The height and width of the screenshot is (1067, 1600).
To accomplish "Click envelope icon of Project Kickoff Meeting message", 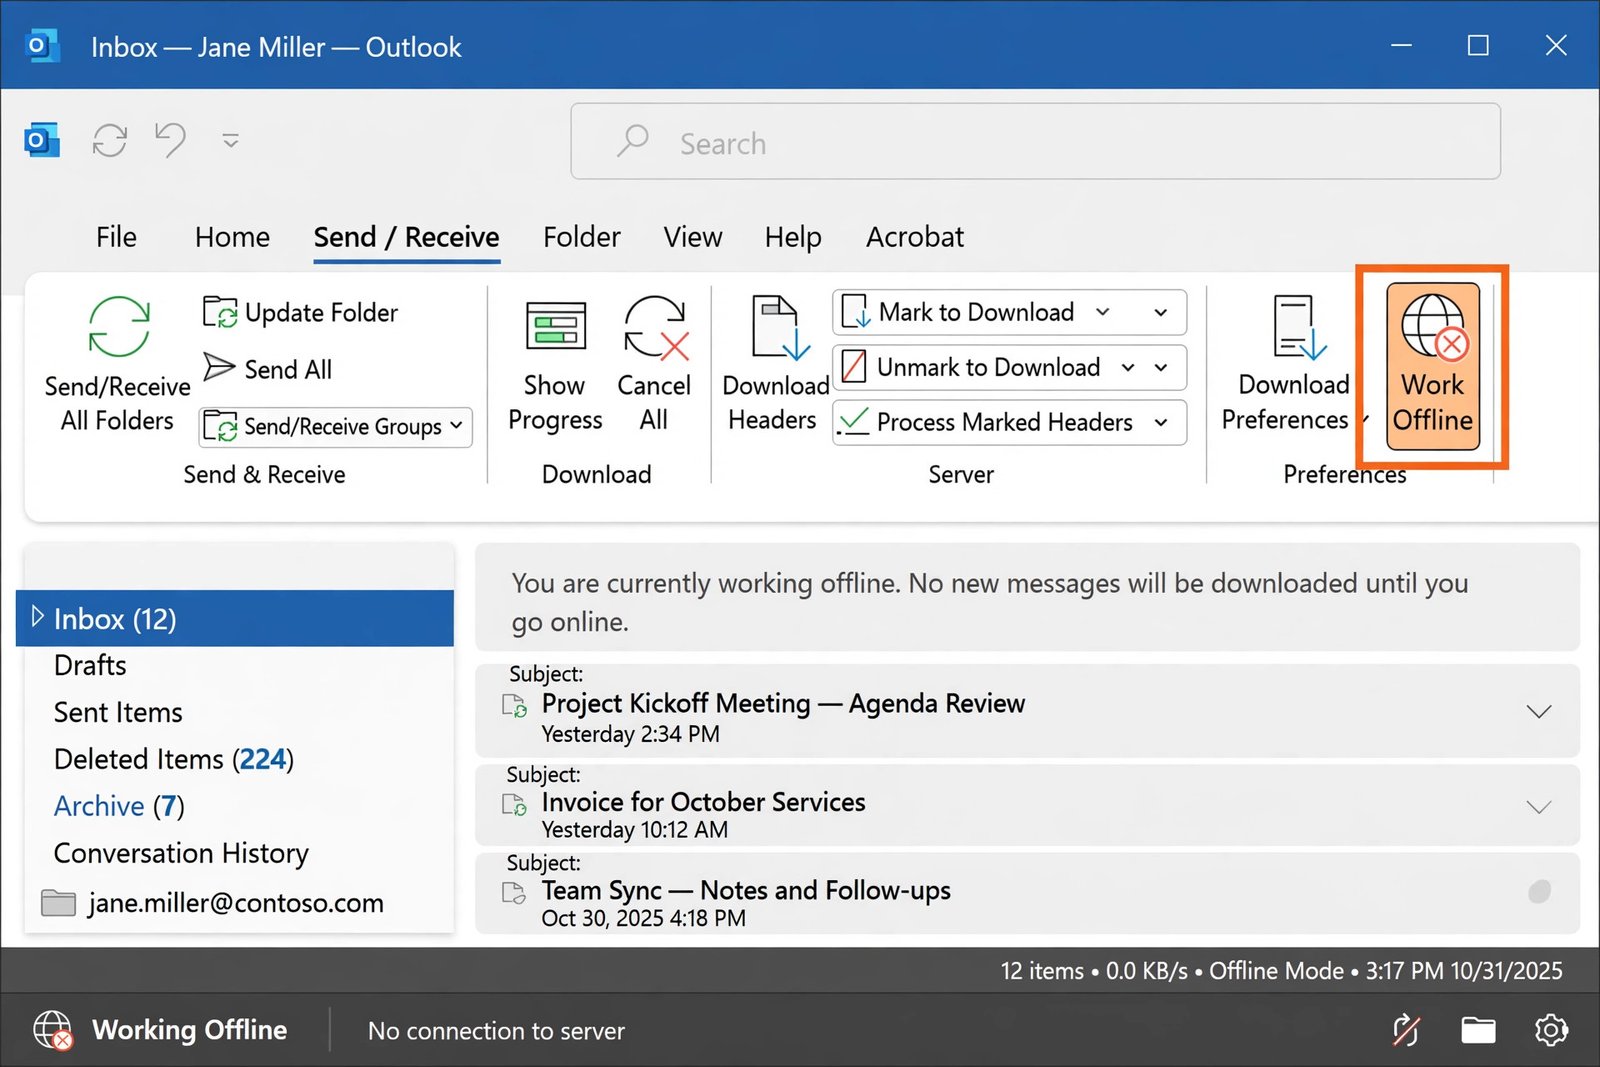I will click(514, 706).
